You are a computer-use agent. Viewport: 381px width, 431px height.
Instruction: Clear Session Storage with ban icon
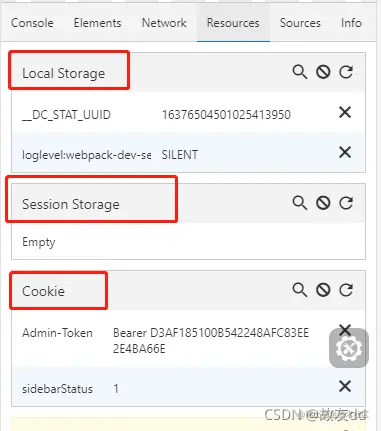323,203
